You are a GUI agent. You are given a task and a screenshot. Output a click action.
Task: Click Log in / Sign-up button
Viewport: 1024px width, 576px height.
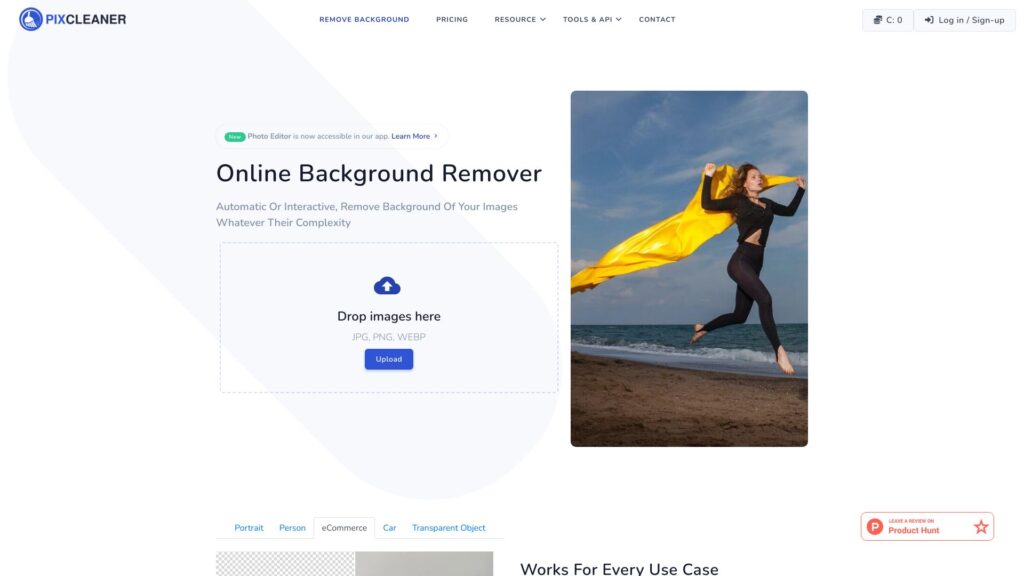point(965,20)
